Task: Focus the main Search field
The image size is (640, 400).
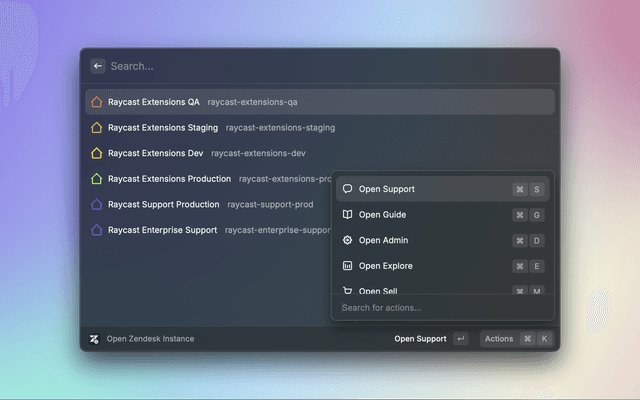Action: (320, 66)
